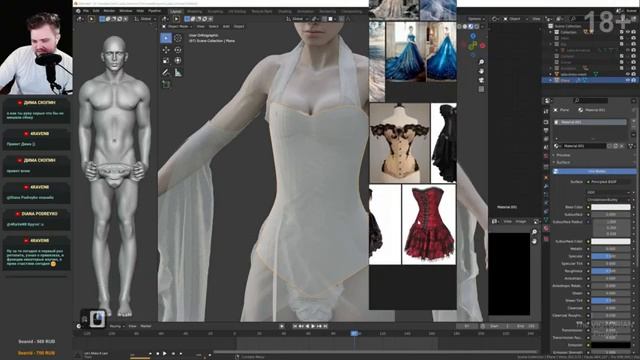Open the File menu
Screen dimensions: 640x360
(86, 11)
